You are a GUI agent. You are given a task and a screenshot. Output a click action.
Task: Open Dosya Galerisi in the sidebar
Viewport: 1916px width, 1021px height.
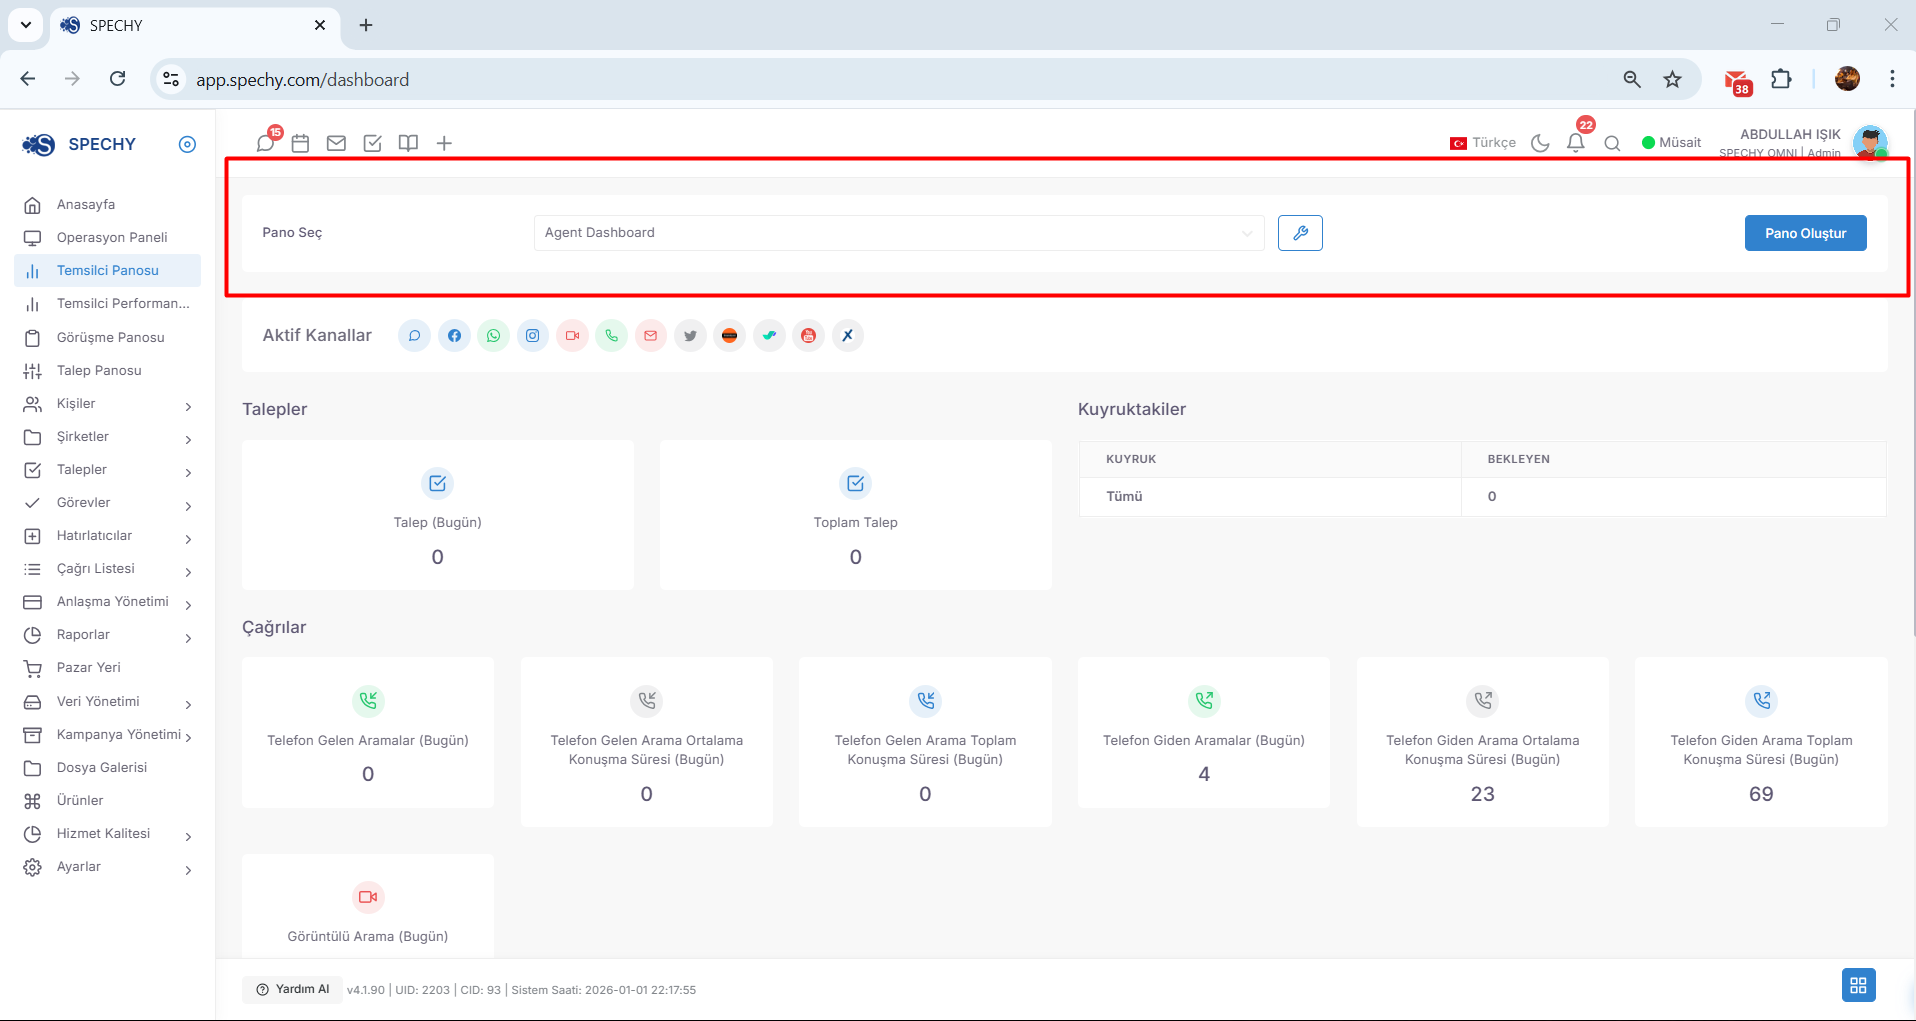[x=108, y=768]
